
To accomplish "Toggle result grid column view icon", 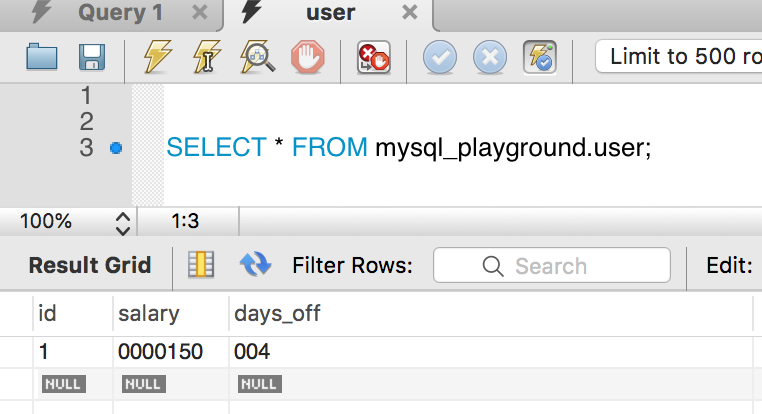I will [201, 265].
